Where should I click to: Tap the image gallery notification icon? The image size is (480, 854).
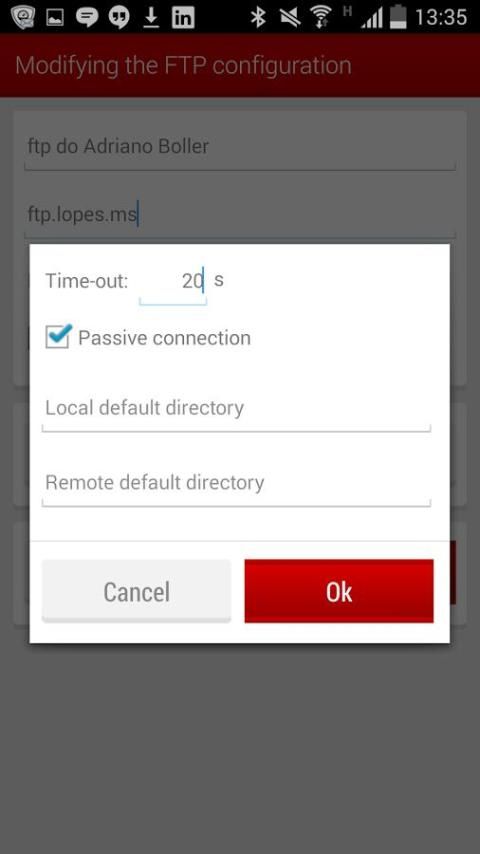(x=55, y=17)
